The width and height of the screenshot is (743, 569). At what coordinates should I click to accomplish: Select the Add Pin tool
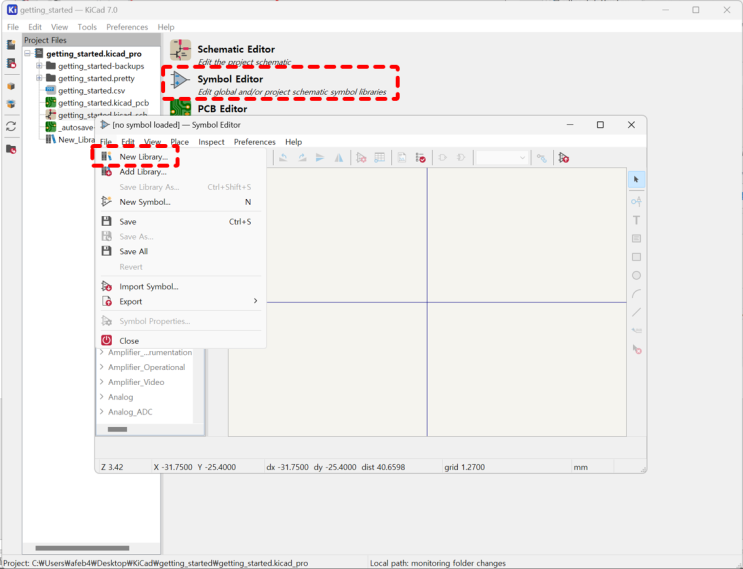point(636,201)
